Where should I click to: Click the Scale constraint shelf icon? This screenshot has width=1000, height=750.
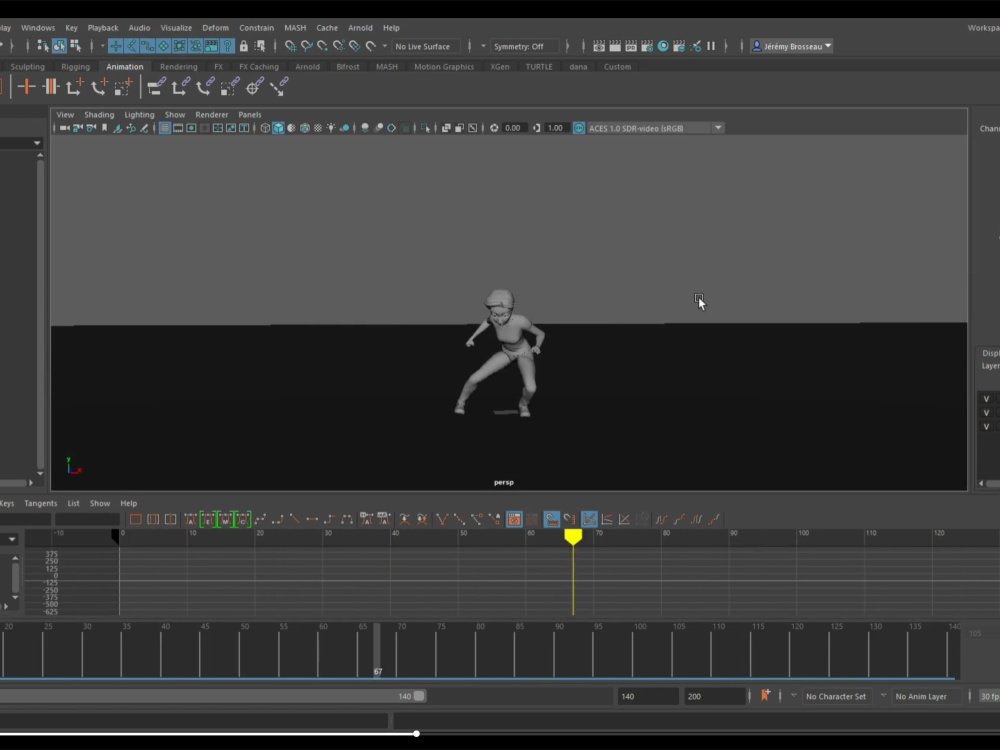point(230,87)
